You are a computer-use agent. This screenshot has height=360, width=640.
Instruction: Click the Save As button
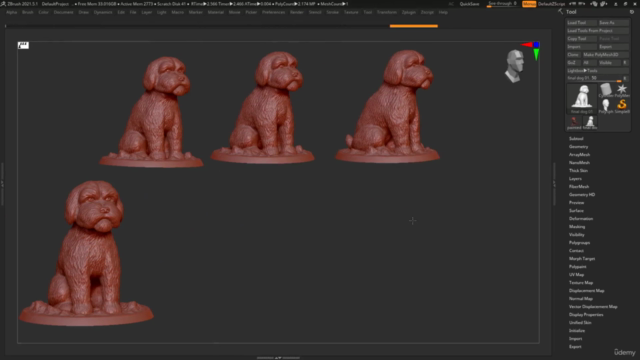click(x=613, y=23)
